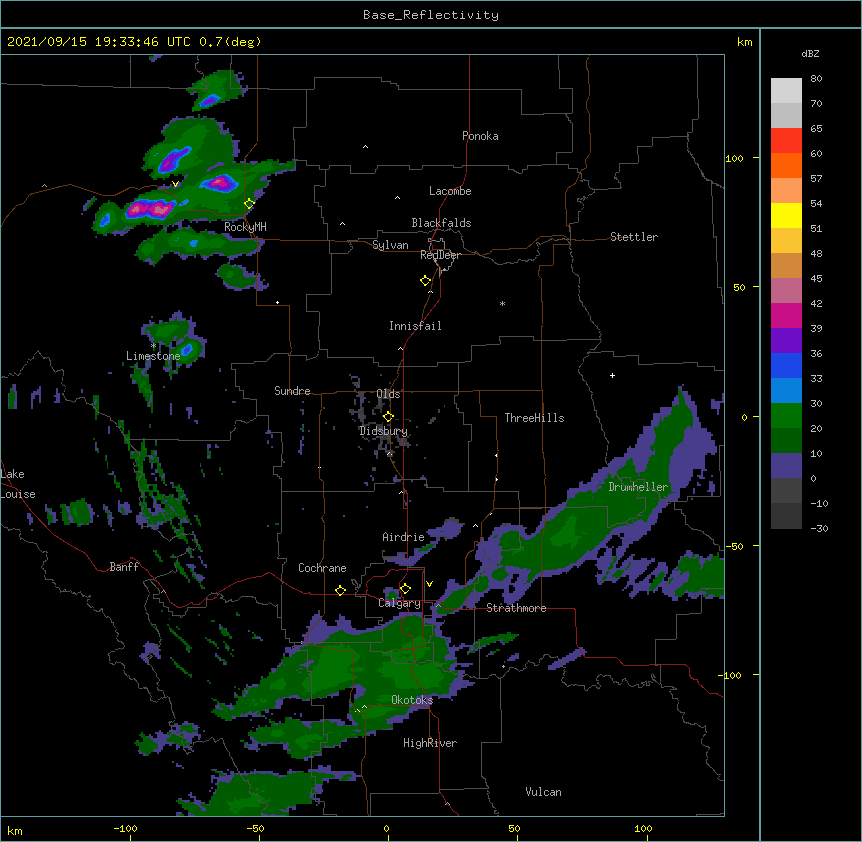Click the Olds town label
This screenshot has height=842, width=862.
tap(388, 394)
